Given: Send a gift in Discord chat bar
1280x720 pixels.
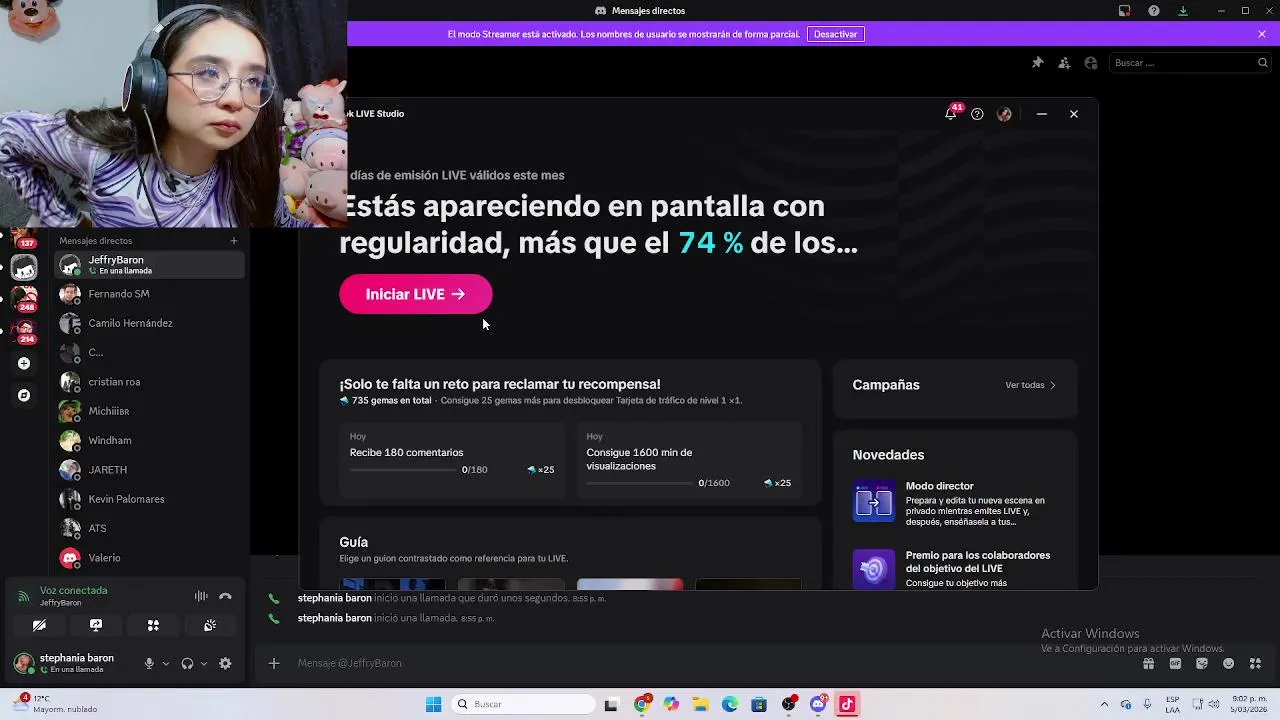Looking at the screenshot, I should [1148, 663].
